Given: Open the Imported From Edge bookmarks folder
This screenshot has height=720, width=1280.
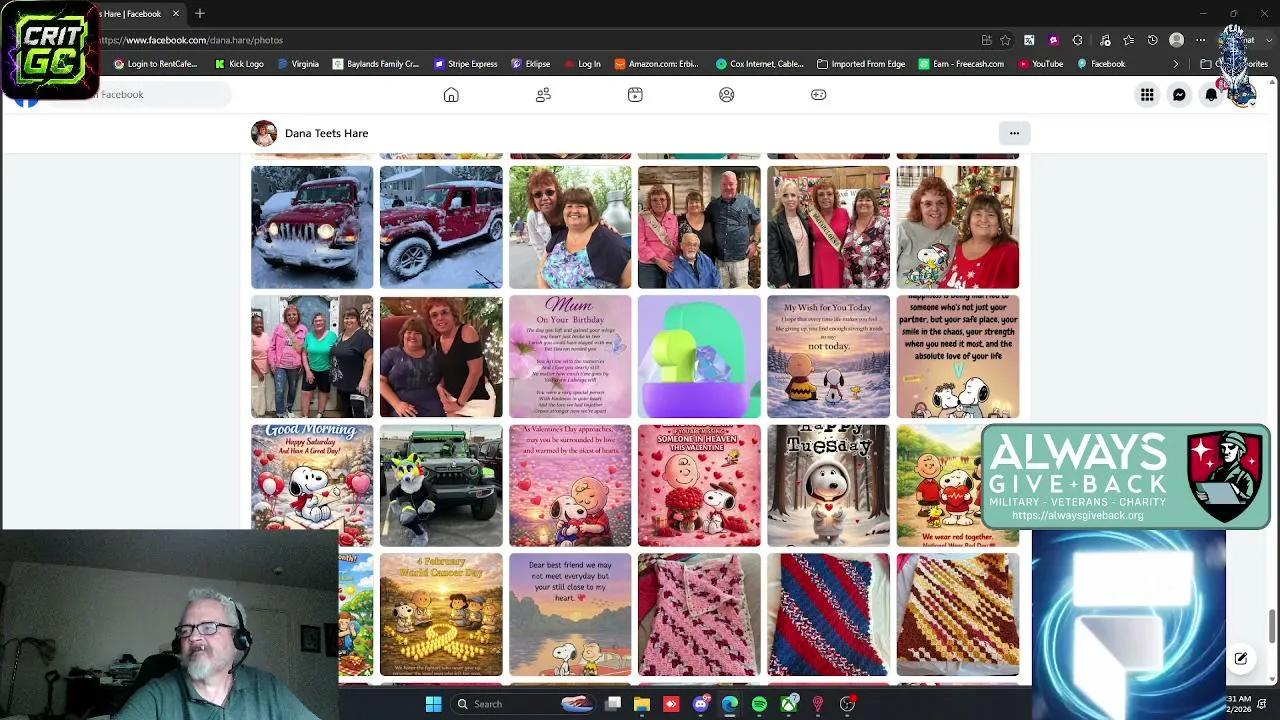Looking at the screenshot, I should [861, 64].
